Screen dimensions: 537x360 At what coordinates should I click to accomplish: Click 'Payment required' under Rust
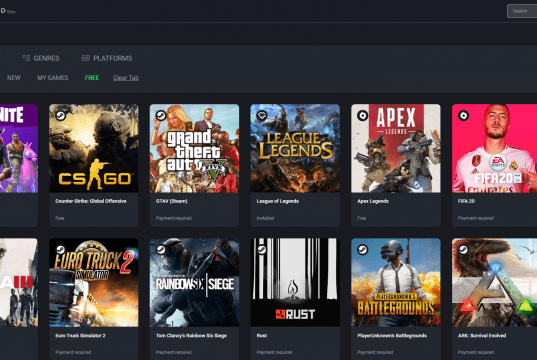(274, 352)
